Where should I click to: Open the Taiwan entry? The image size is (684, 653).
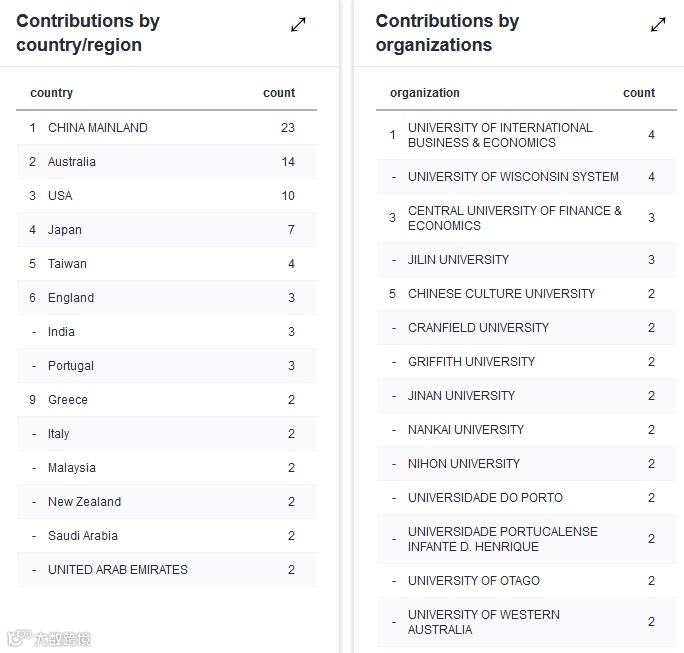pyautogui.click(x=67, y=264)
